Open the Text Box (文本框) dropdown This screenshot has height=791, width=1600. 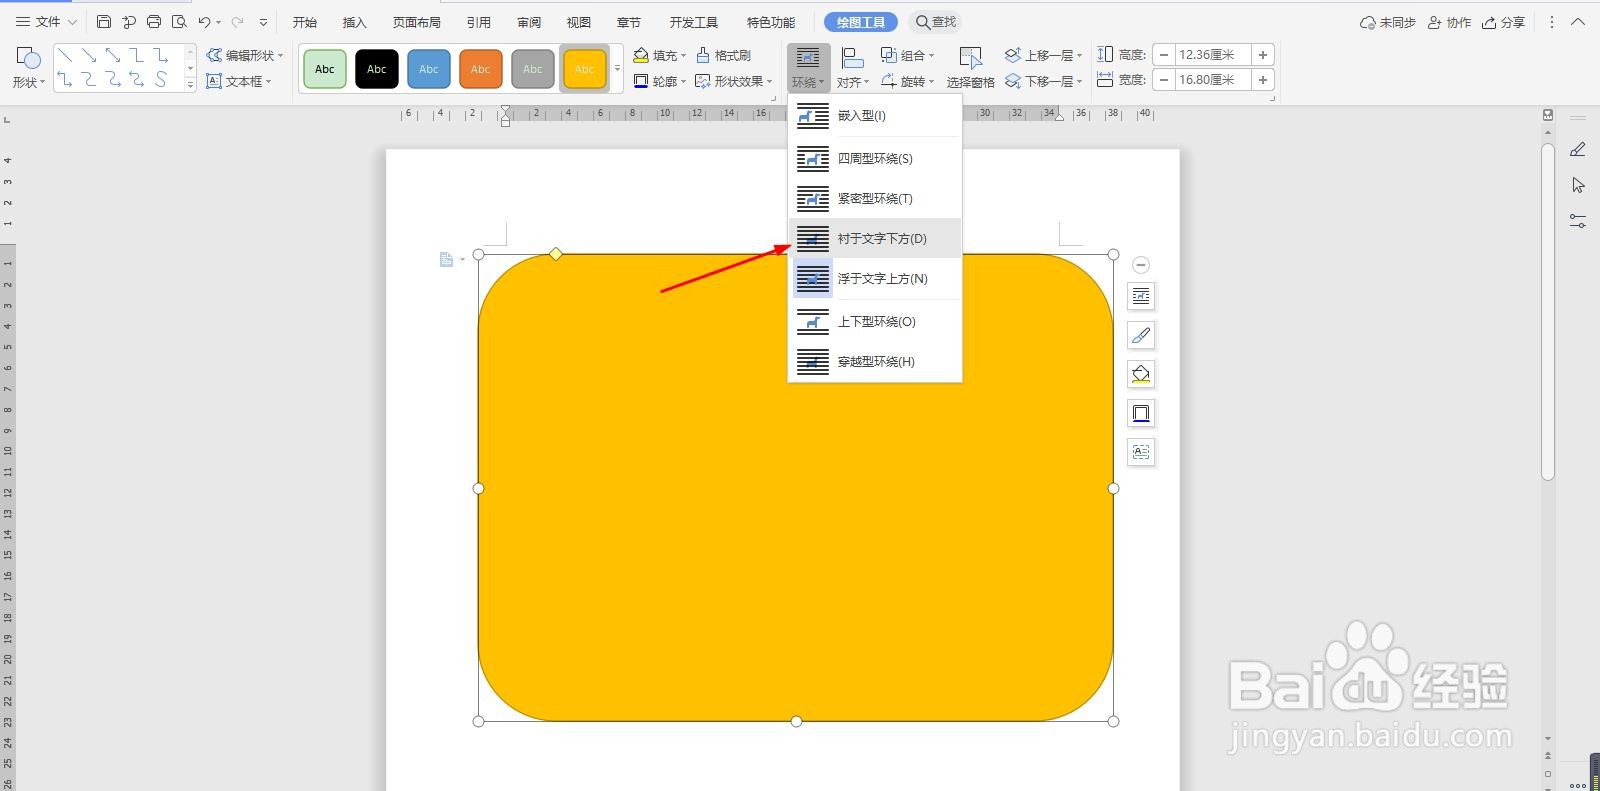[239, 81]
